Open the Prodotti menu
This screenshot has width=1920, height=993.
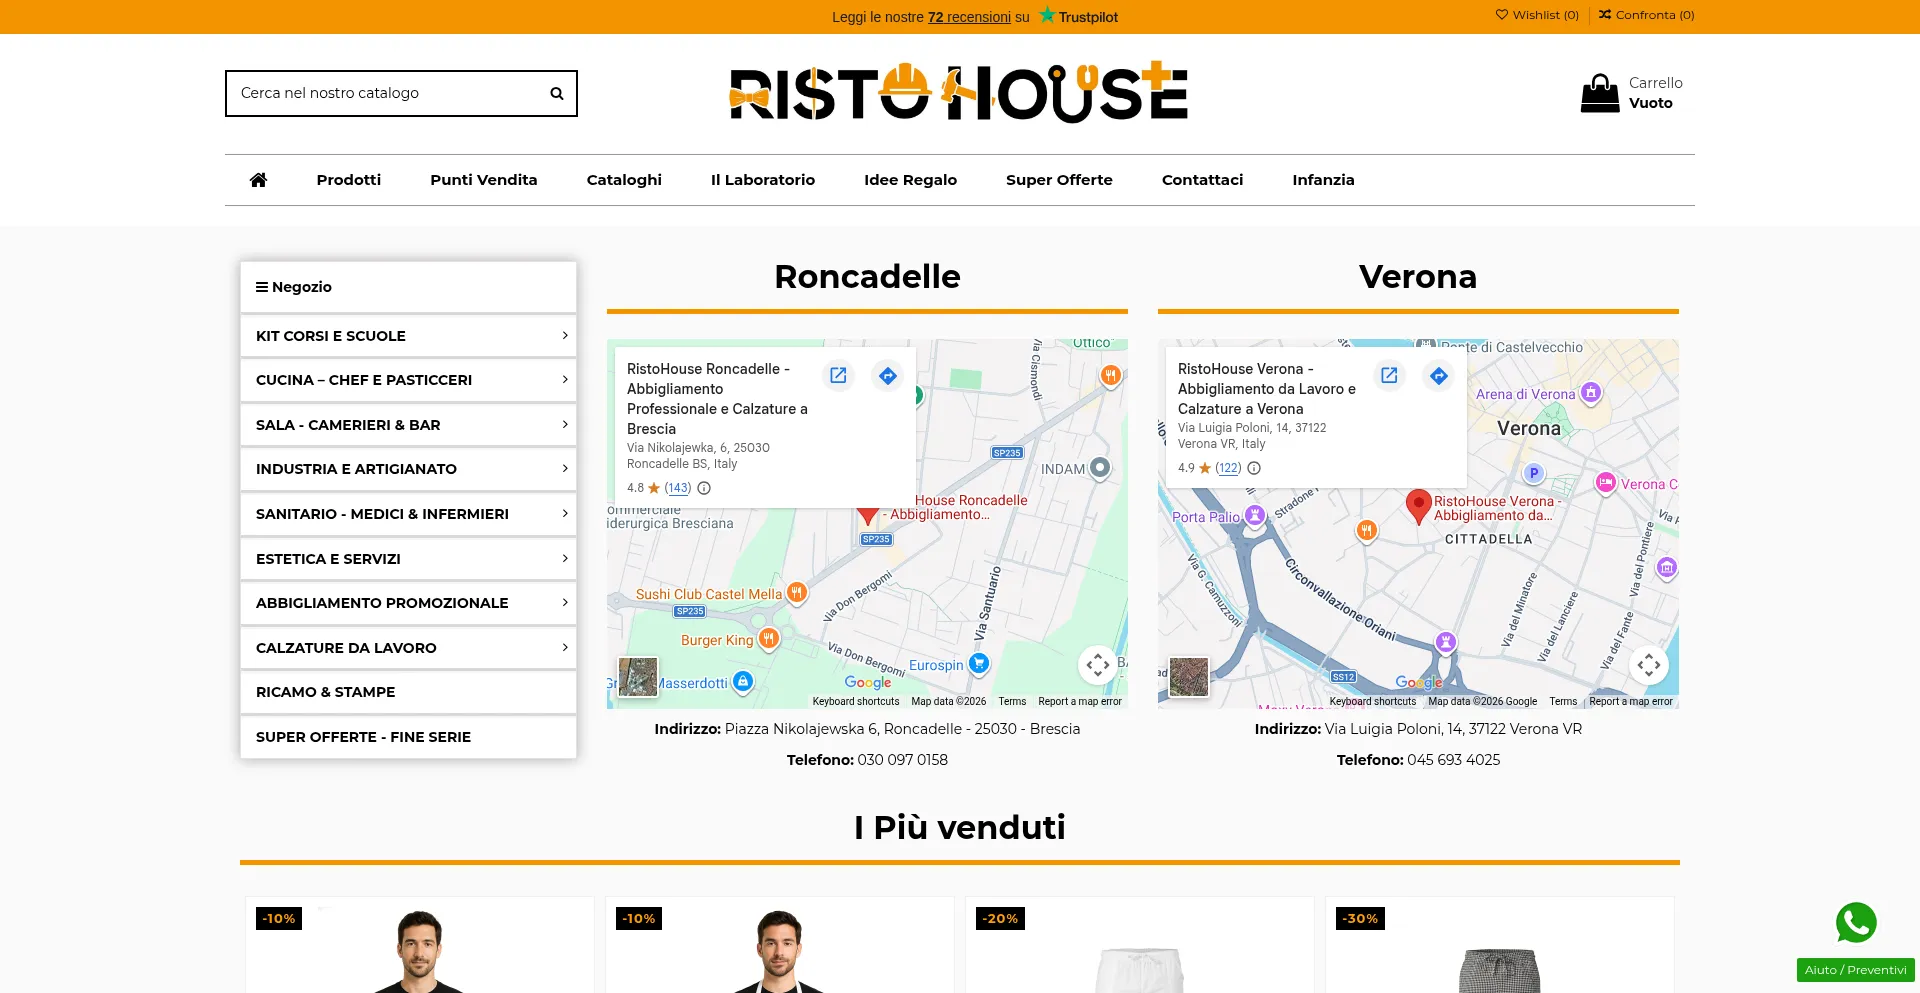coord(349,180)
